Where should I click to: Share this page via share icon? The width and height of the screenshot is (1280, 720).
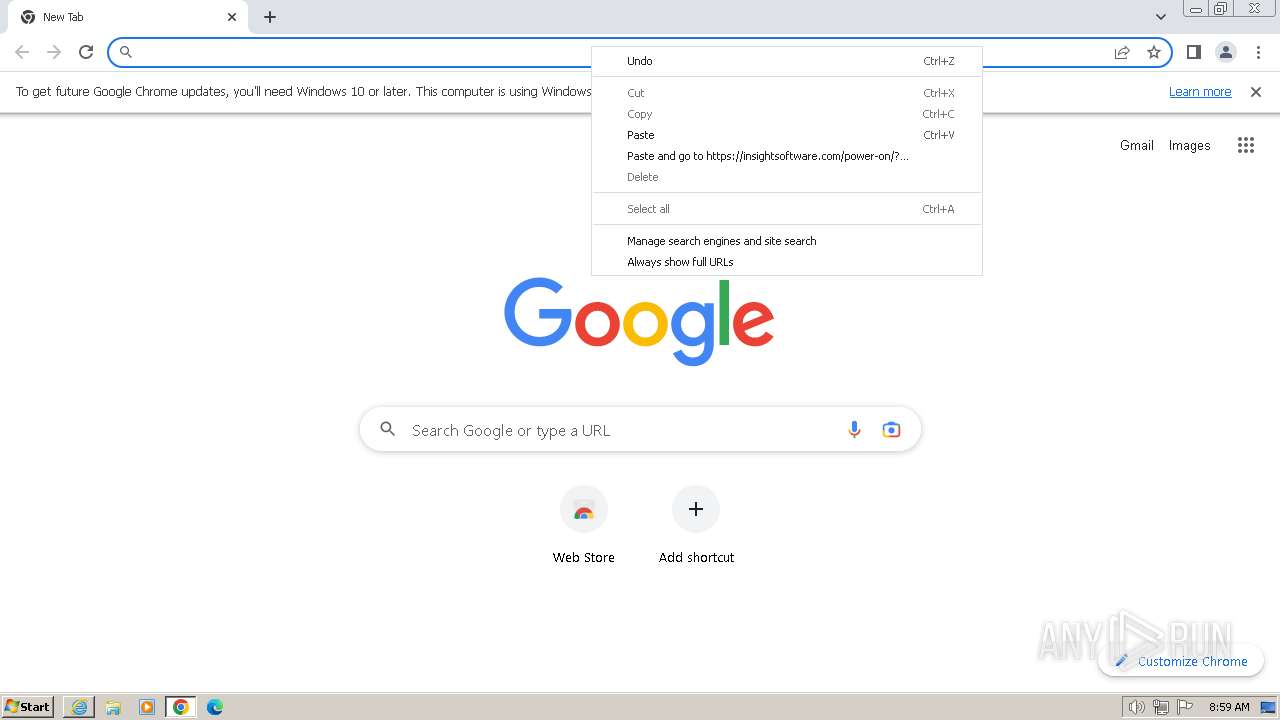(1122, 52)
